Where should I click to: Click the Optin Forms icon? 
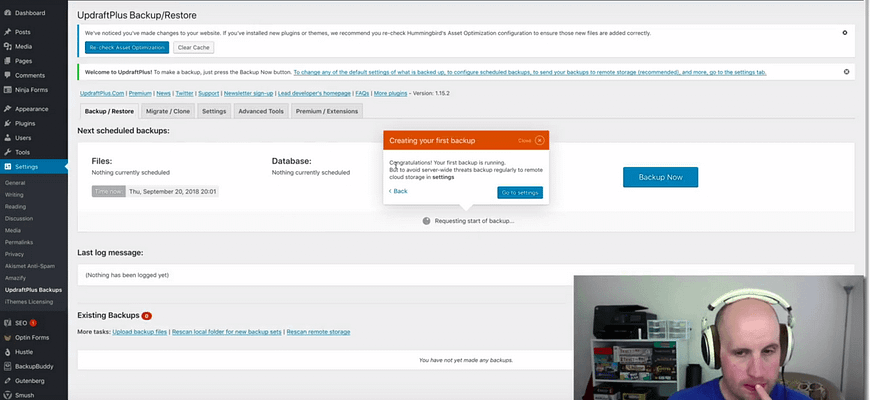[x=7, y=337]
